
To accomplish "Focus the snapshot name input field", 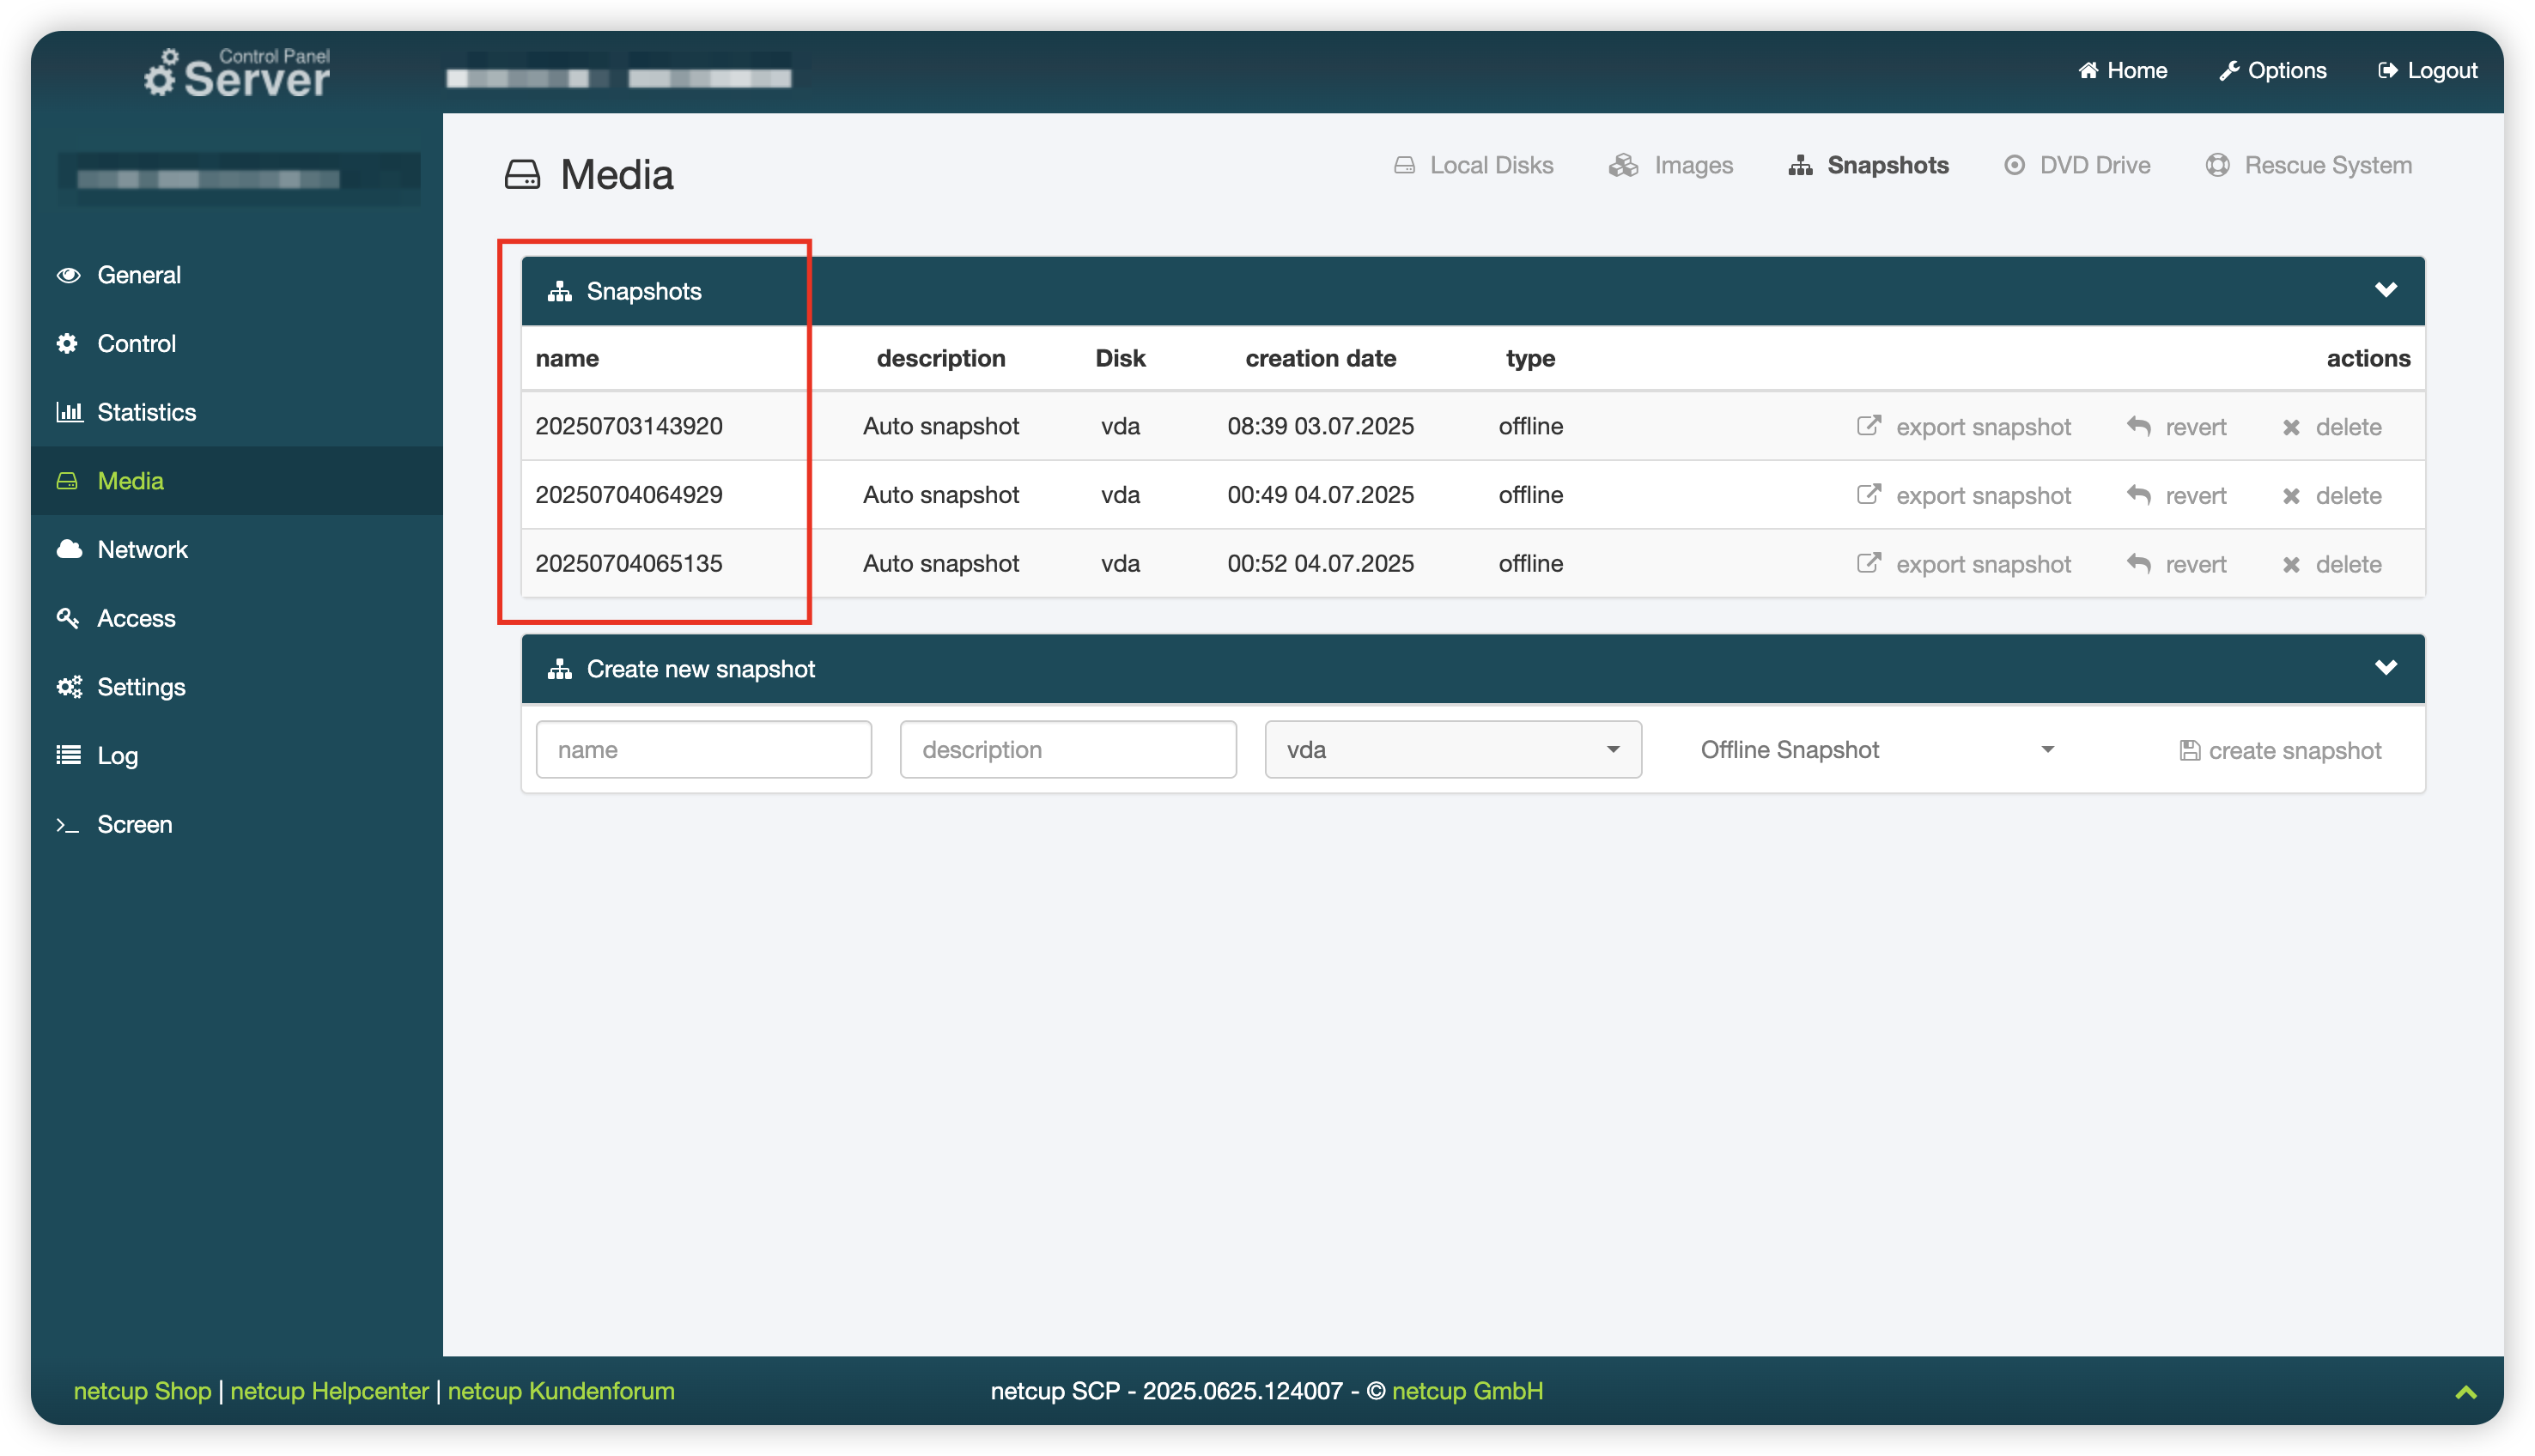I will point(703,749).
